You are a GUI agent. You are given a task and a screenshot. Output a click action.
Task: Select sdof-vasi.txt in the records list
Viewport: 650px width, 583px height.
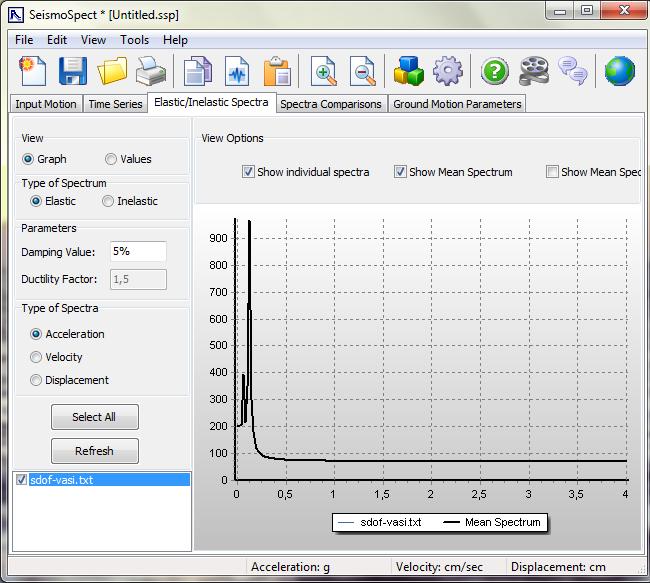click(109, 480)
